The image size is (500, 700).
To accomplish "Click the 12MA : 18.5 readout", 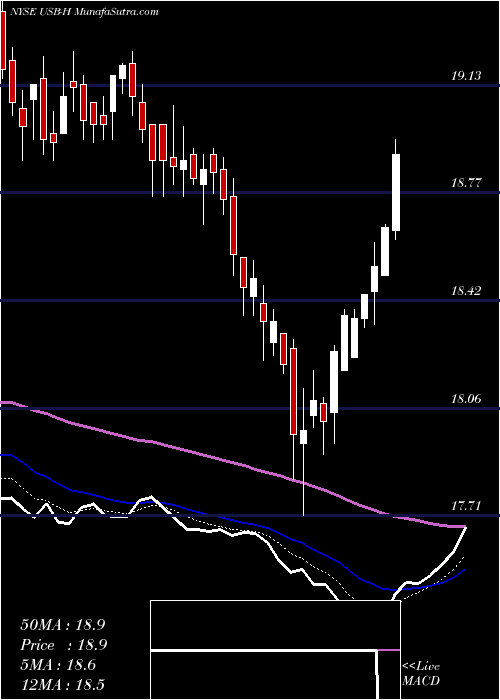I will 63,684.
